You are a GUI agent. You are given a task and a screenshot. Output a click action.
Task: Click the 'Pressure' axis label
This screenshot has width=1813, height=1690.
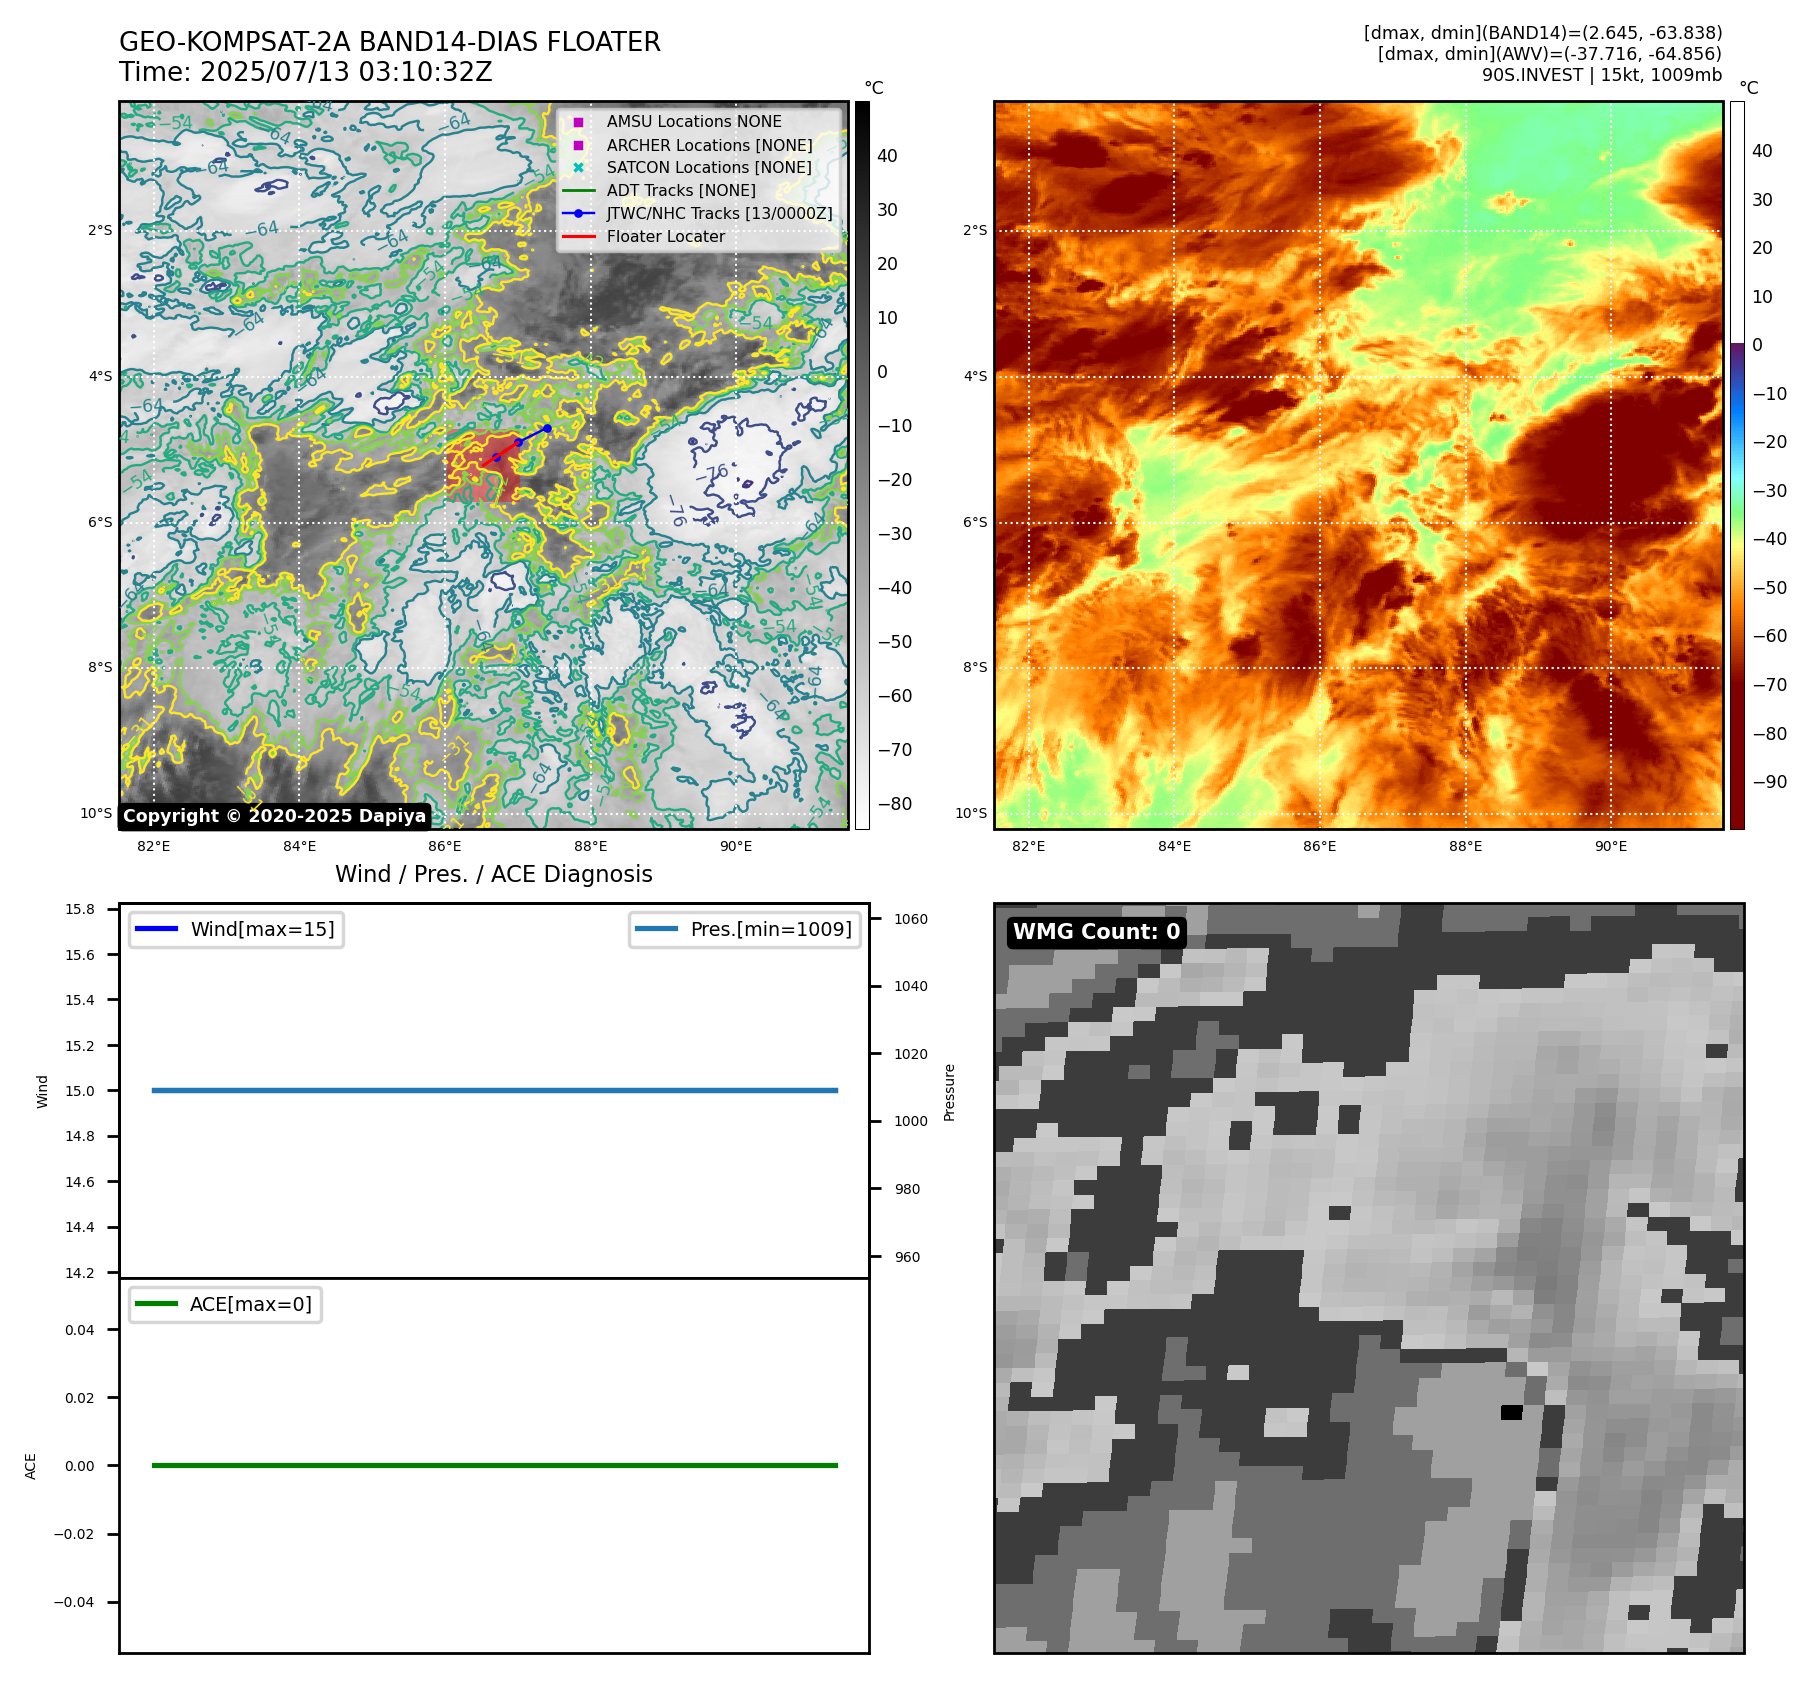coord(950,1092)
